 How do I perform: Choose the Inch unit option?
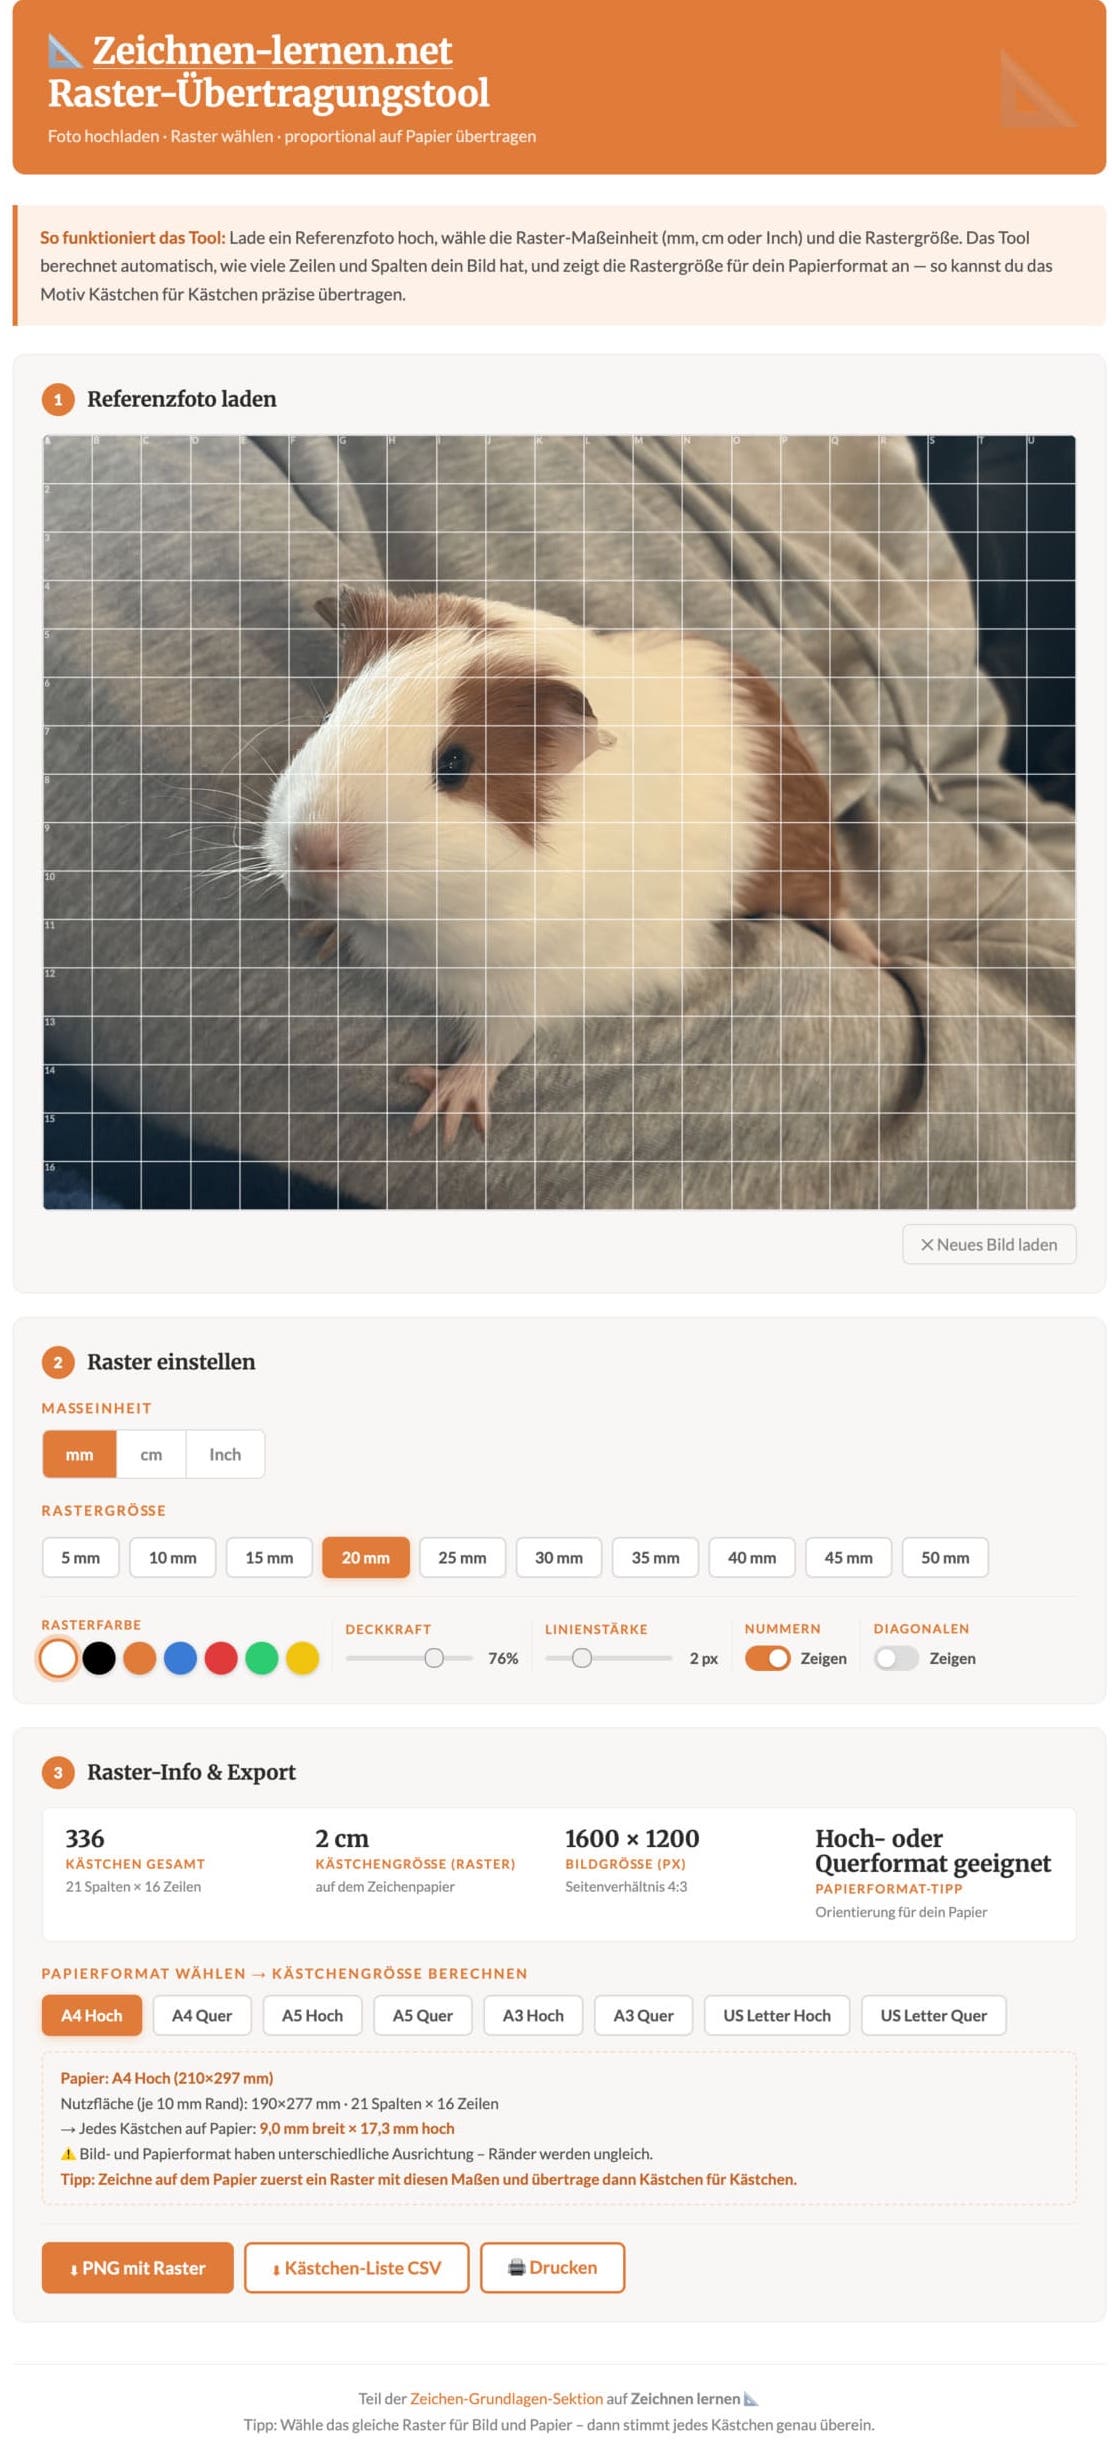coord(225,1454)
